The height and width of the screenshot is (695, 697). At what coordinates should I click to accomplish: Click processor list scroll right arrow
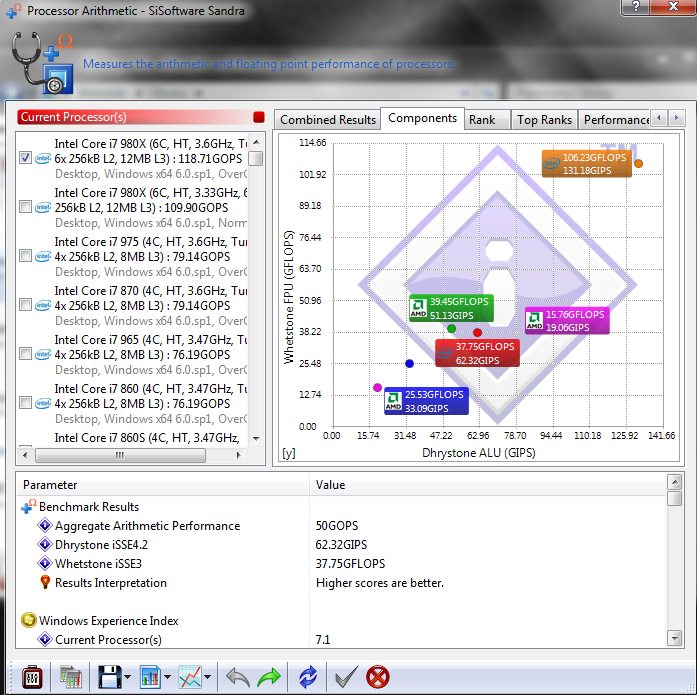239,455
